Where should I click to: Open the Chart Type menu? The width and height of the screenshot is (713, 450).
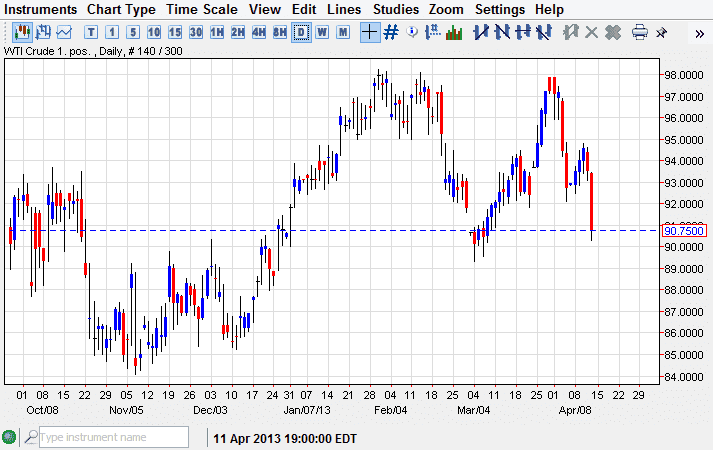121,9
